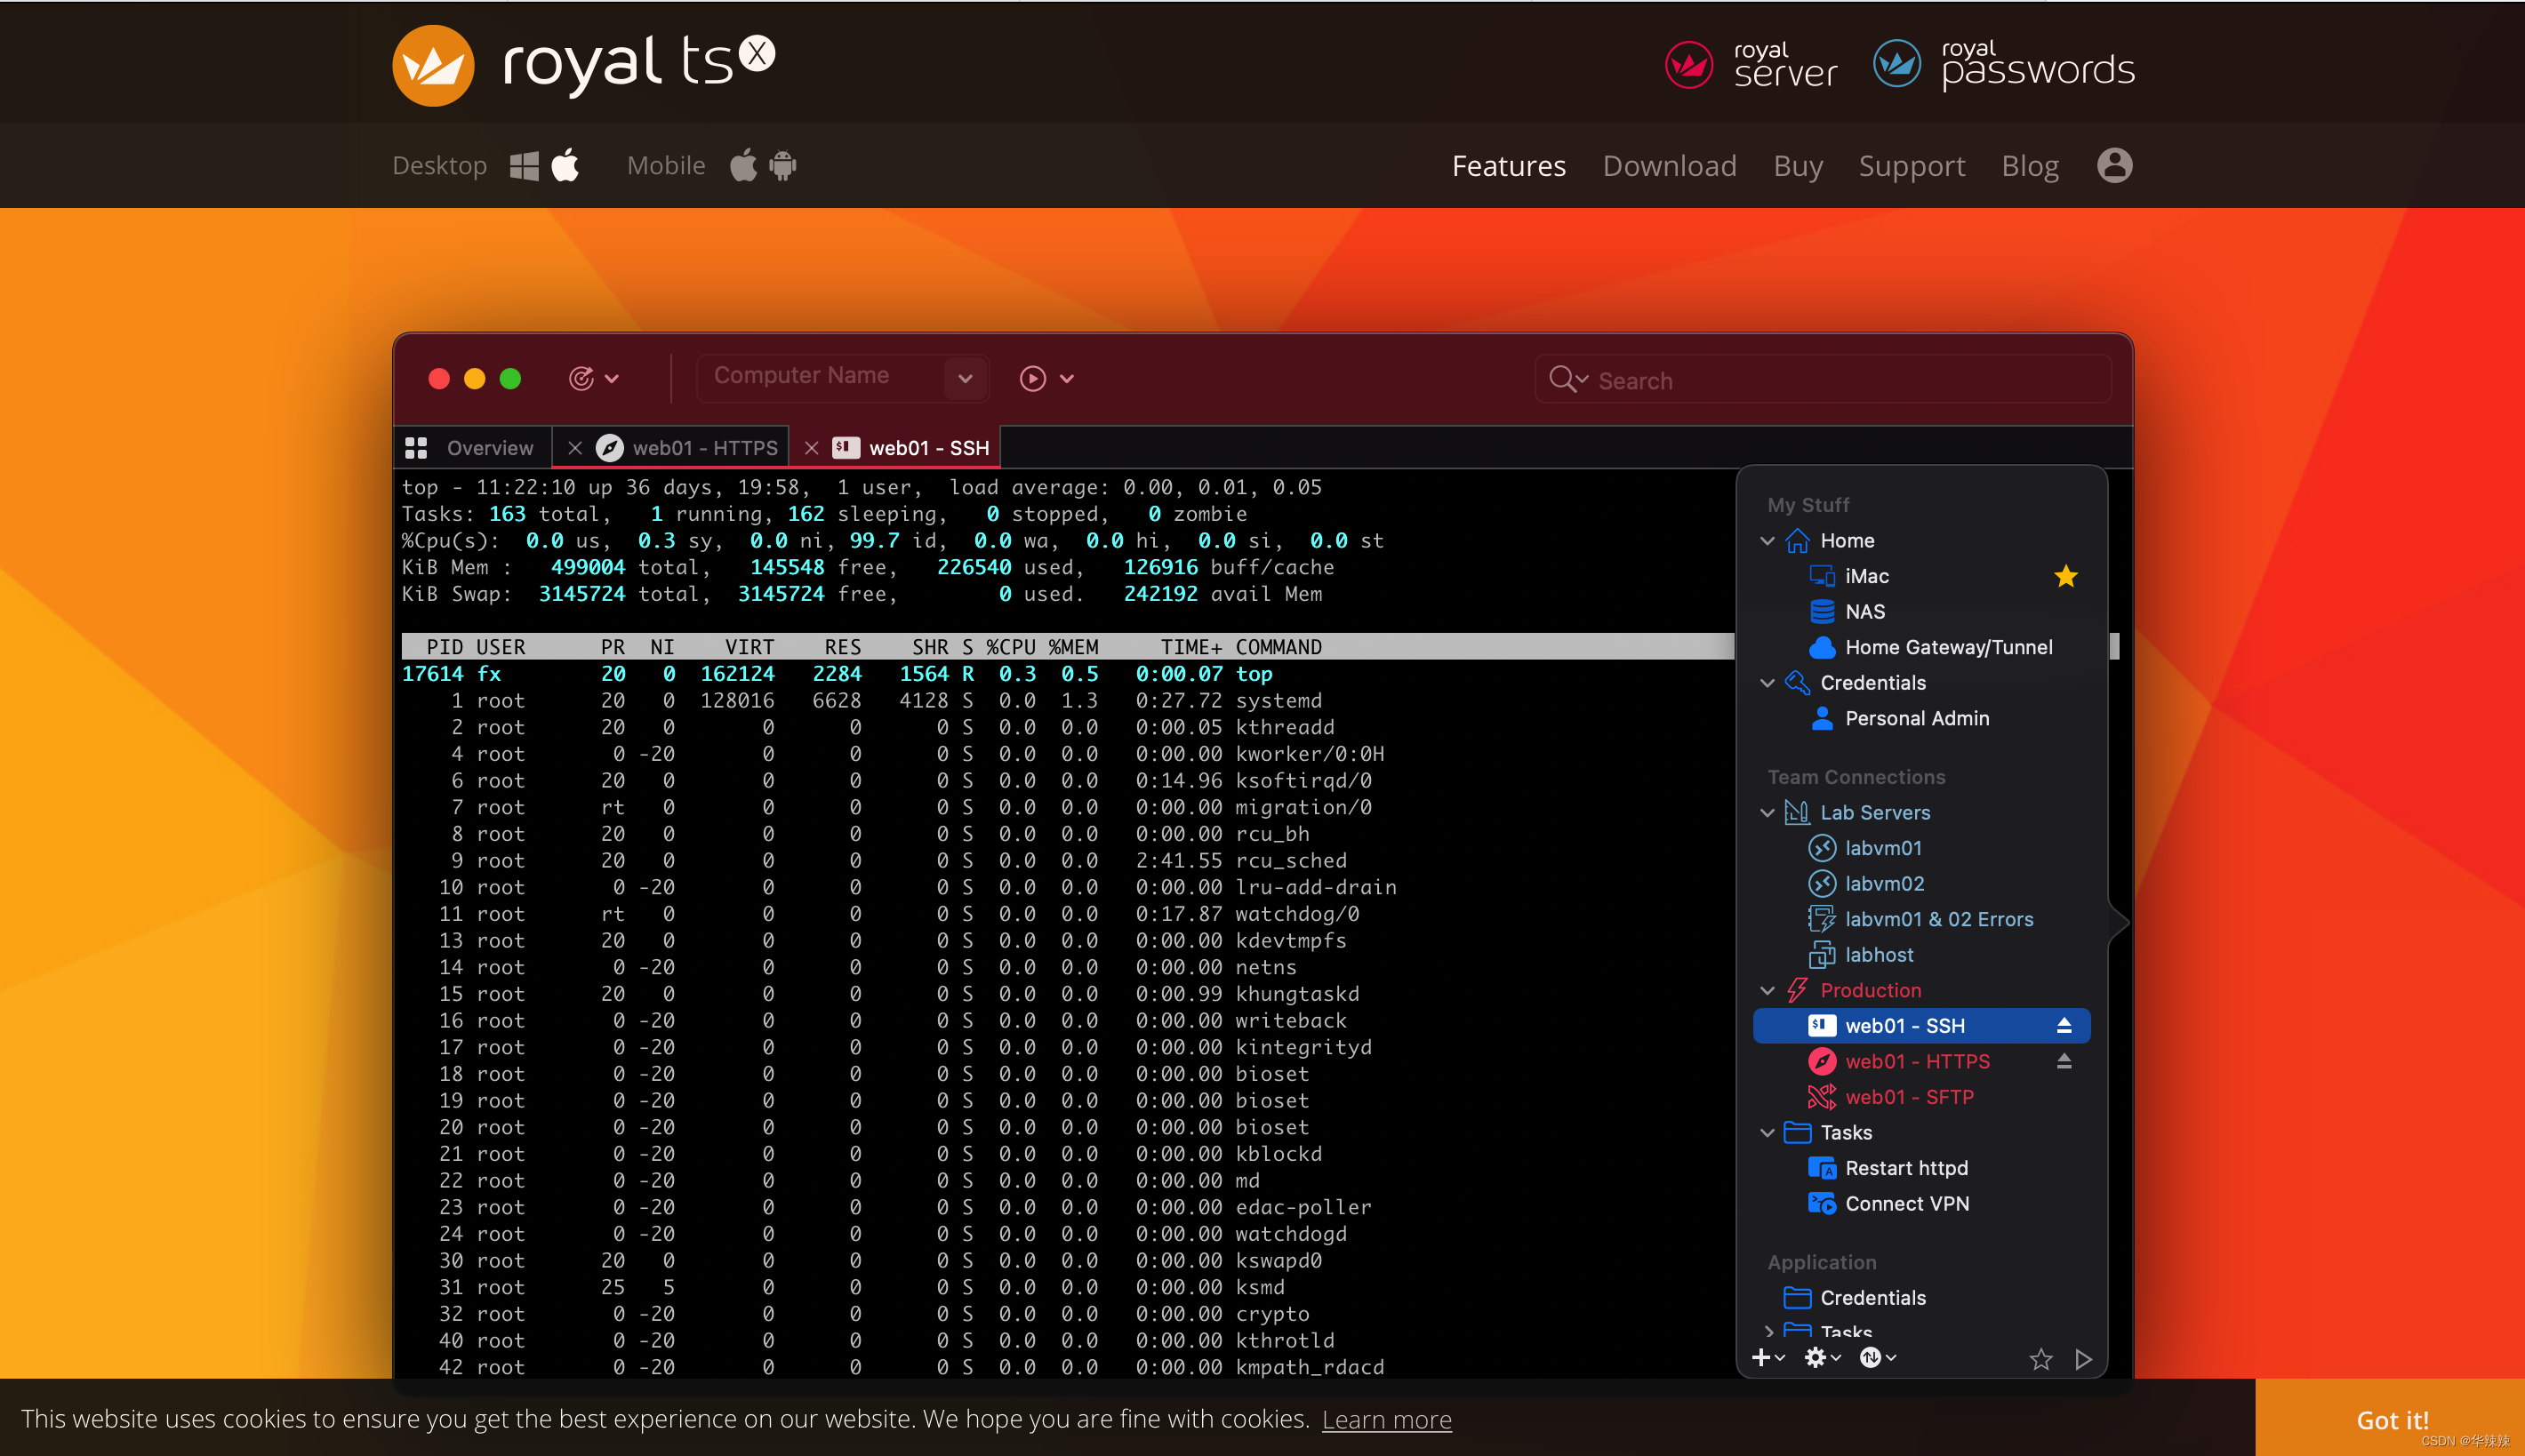Screen dimensions: 2525x1456
Task: Open the circular document menu in sidebar footer
Action: point(1877,1358)
